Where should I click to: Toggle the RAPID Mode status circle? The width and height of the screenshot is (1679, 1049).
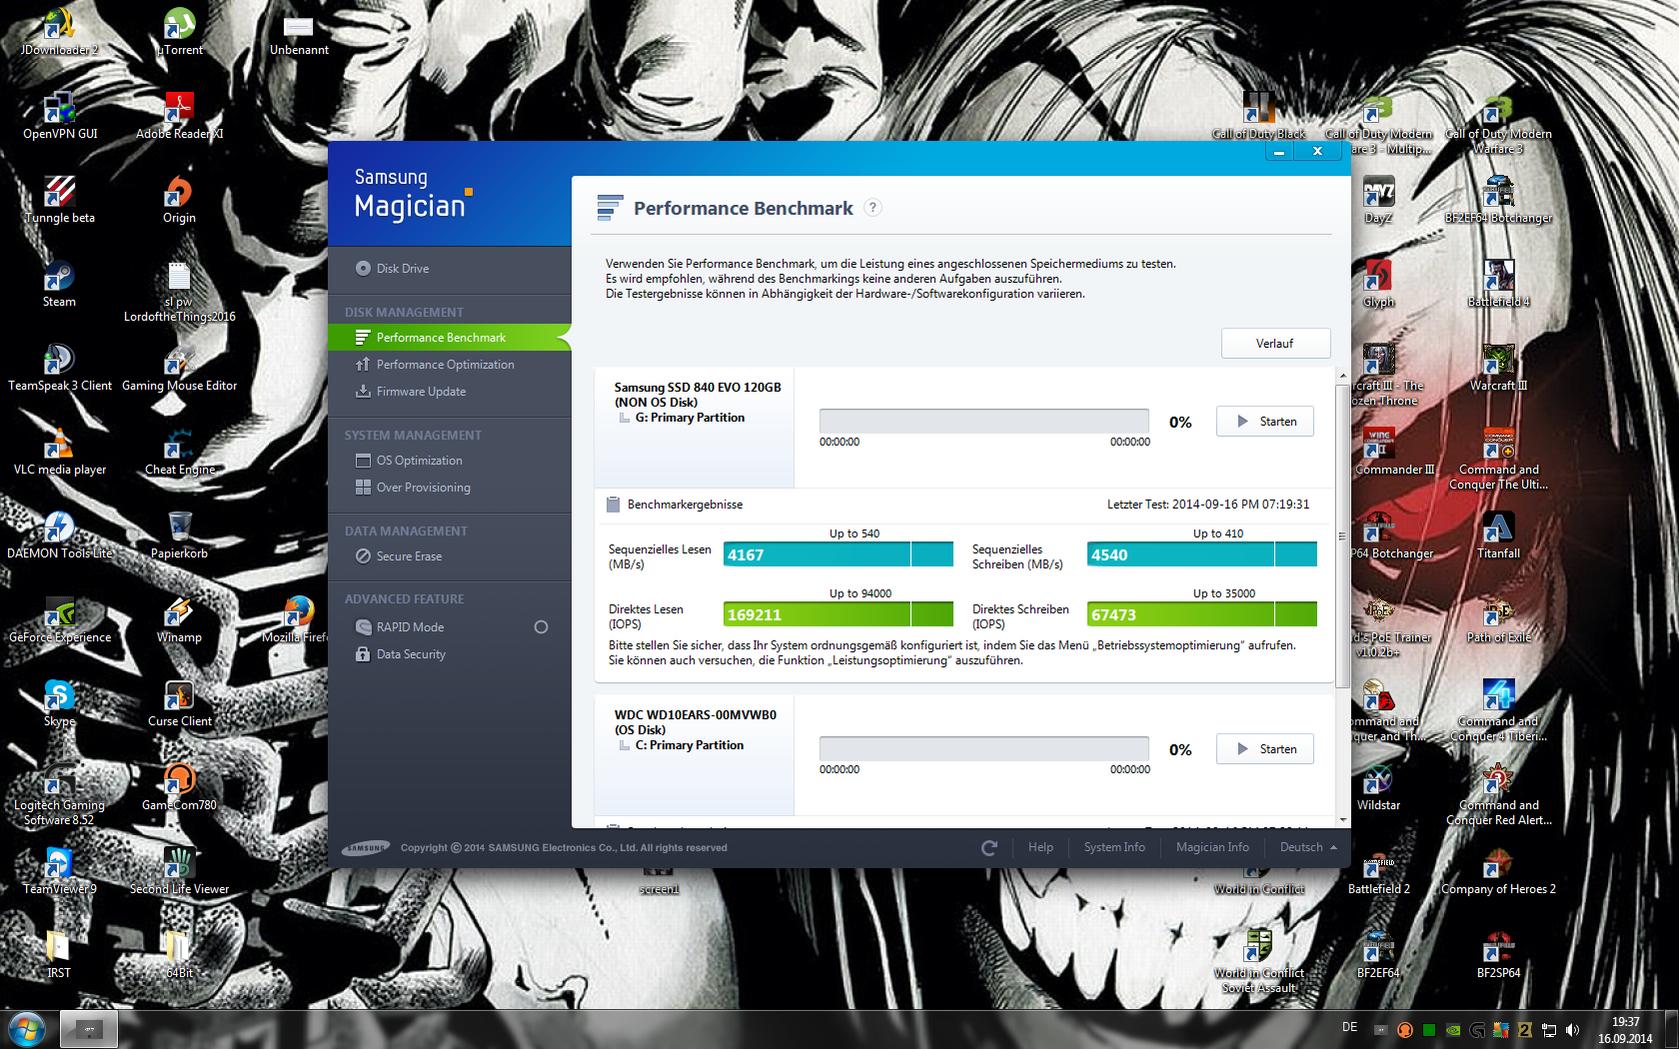tap(541, 627)
